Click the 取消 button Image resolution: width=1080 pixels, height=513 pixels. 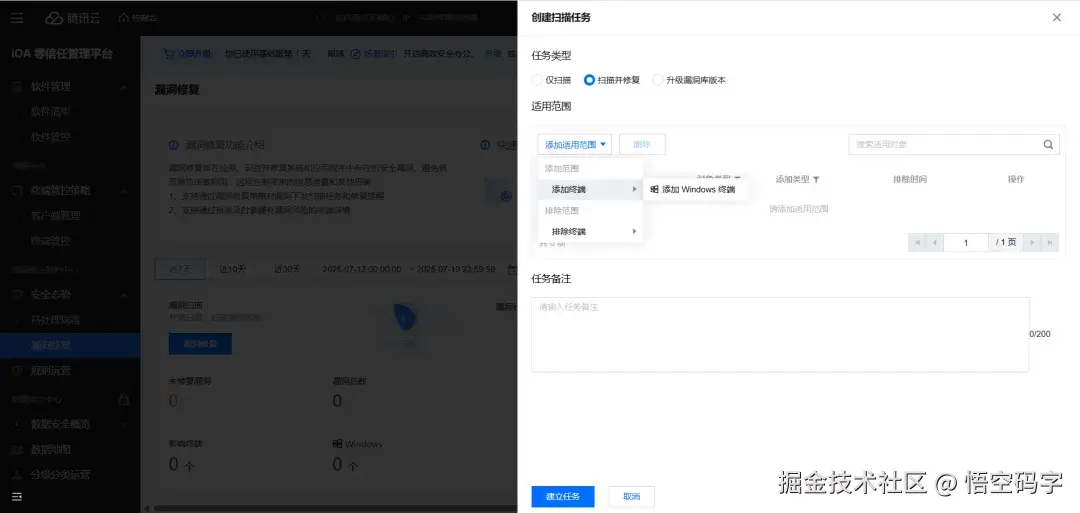[x=632, y=496]
